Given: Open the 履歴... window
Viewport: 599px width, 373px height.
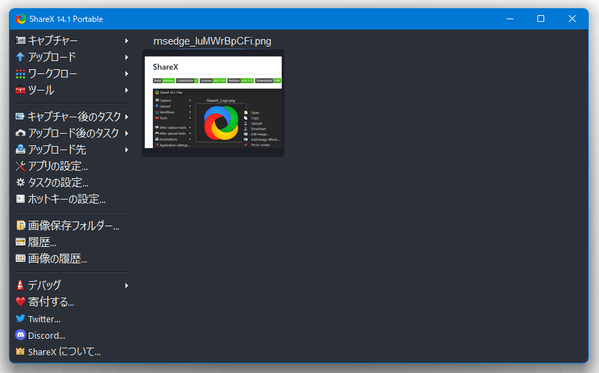Looking at the screenshot, I should coord(73,242).
